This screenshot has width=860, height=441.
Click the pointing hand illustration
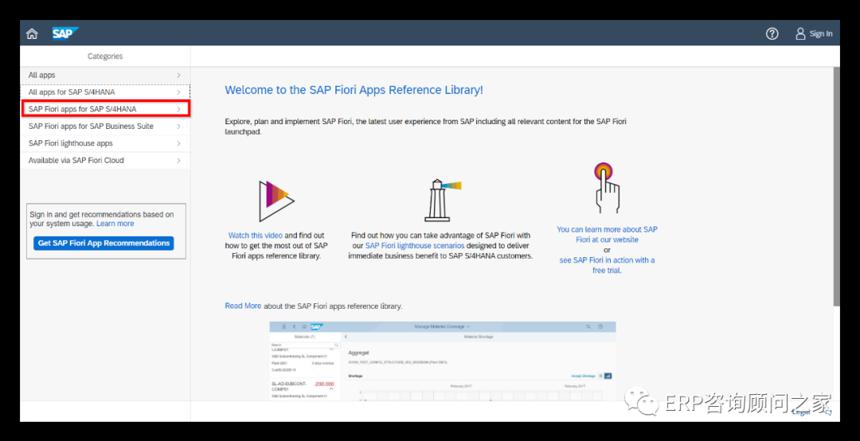click(607, 188)
